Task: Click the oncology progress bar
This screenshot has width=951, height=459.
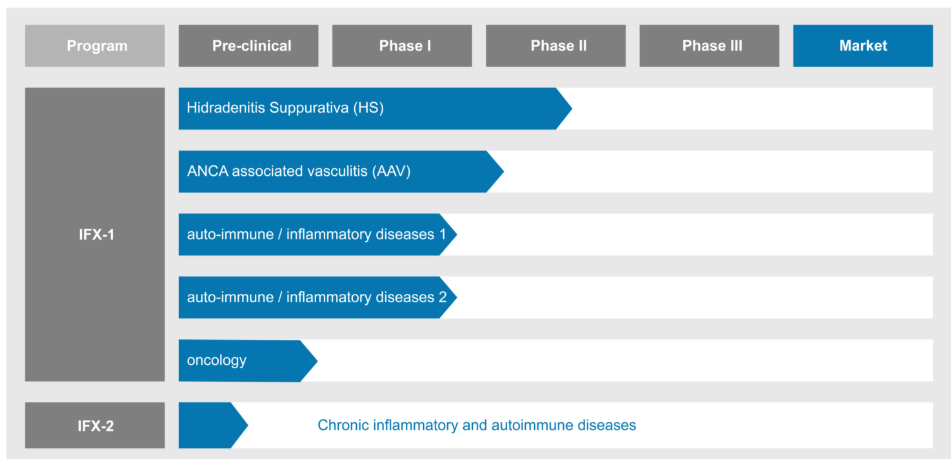Action: (248, 360)
